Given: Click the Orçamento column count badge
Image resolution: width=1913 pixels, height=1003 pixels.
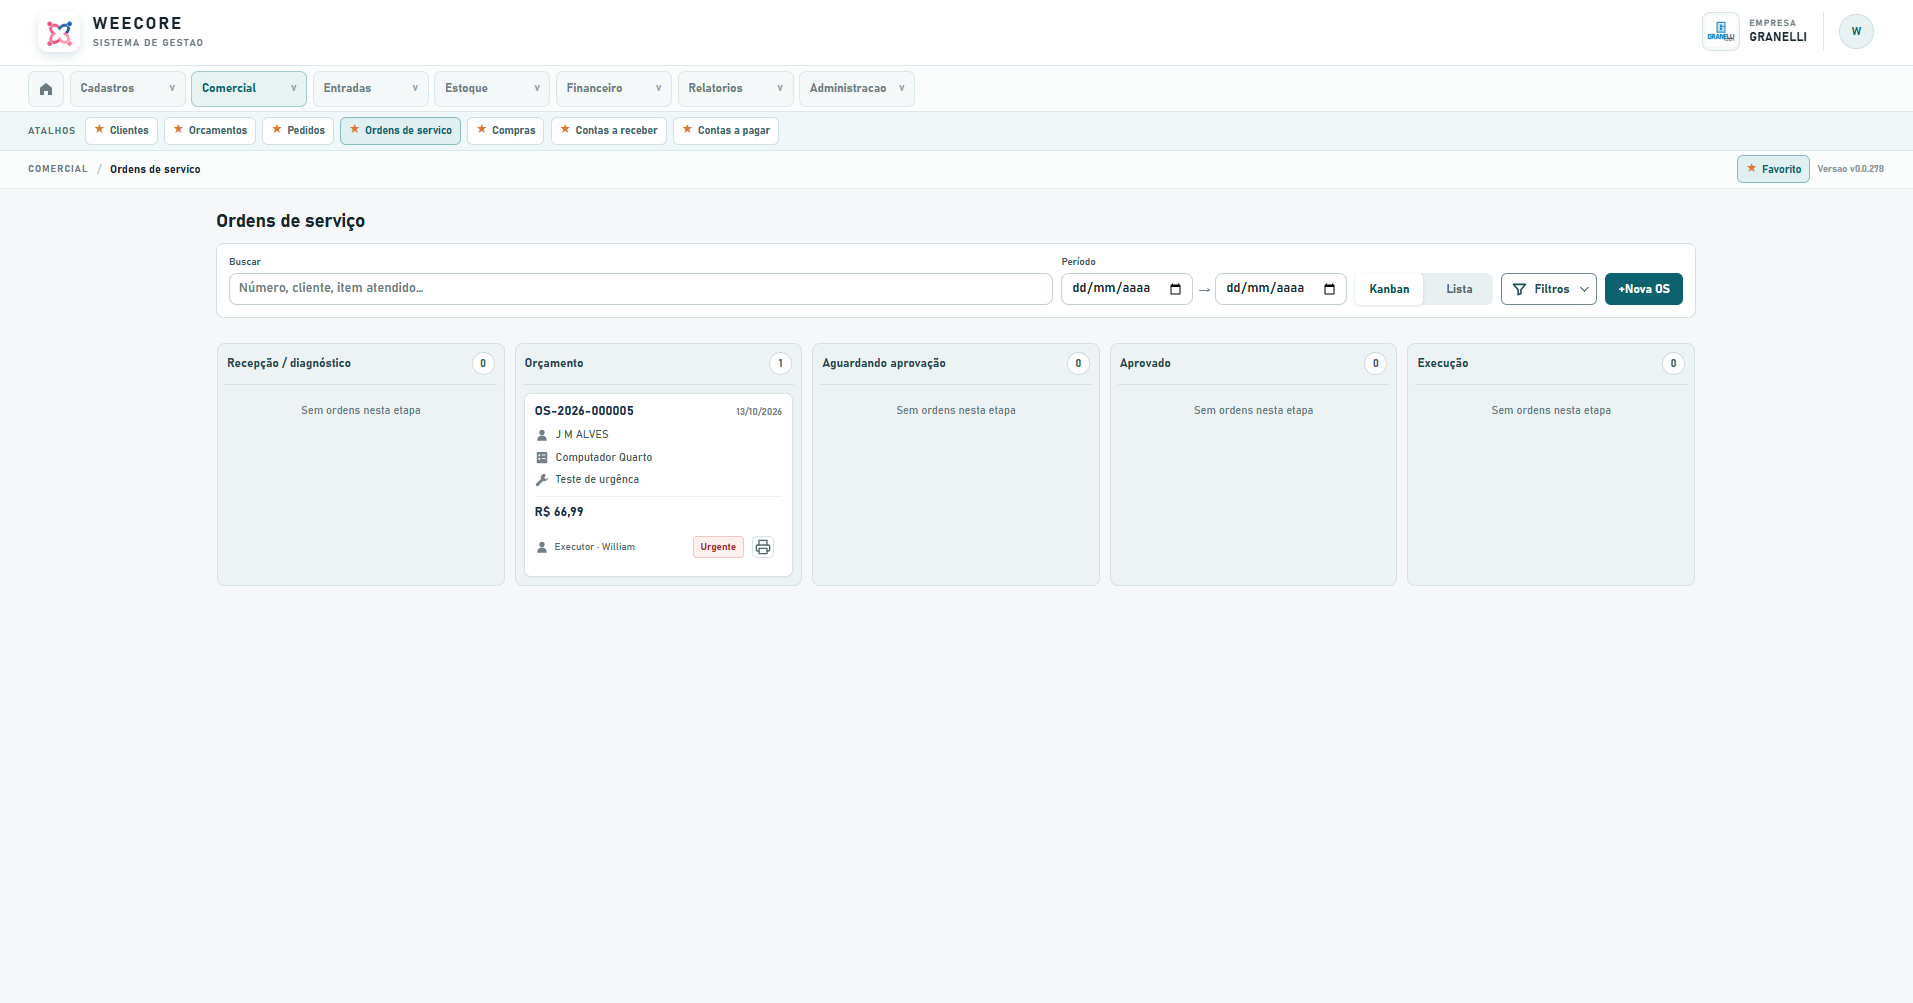Looking at the screenshot, I should [780, 364].
